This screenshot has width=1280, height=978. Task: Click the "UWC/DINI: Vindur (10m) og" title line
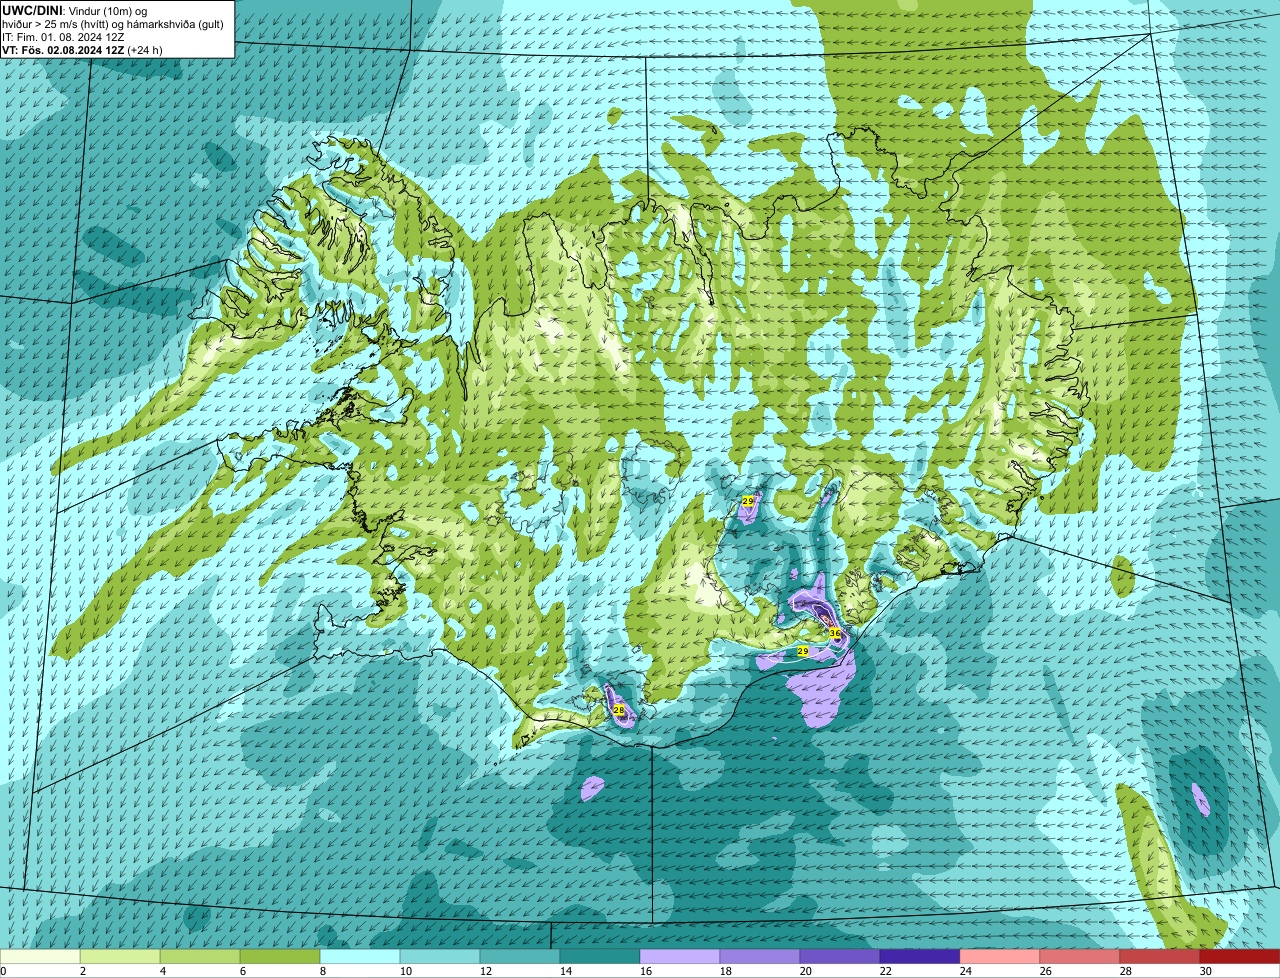(75, 10)
